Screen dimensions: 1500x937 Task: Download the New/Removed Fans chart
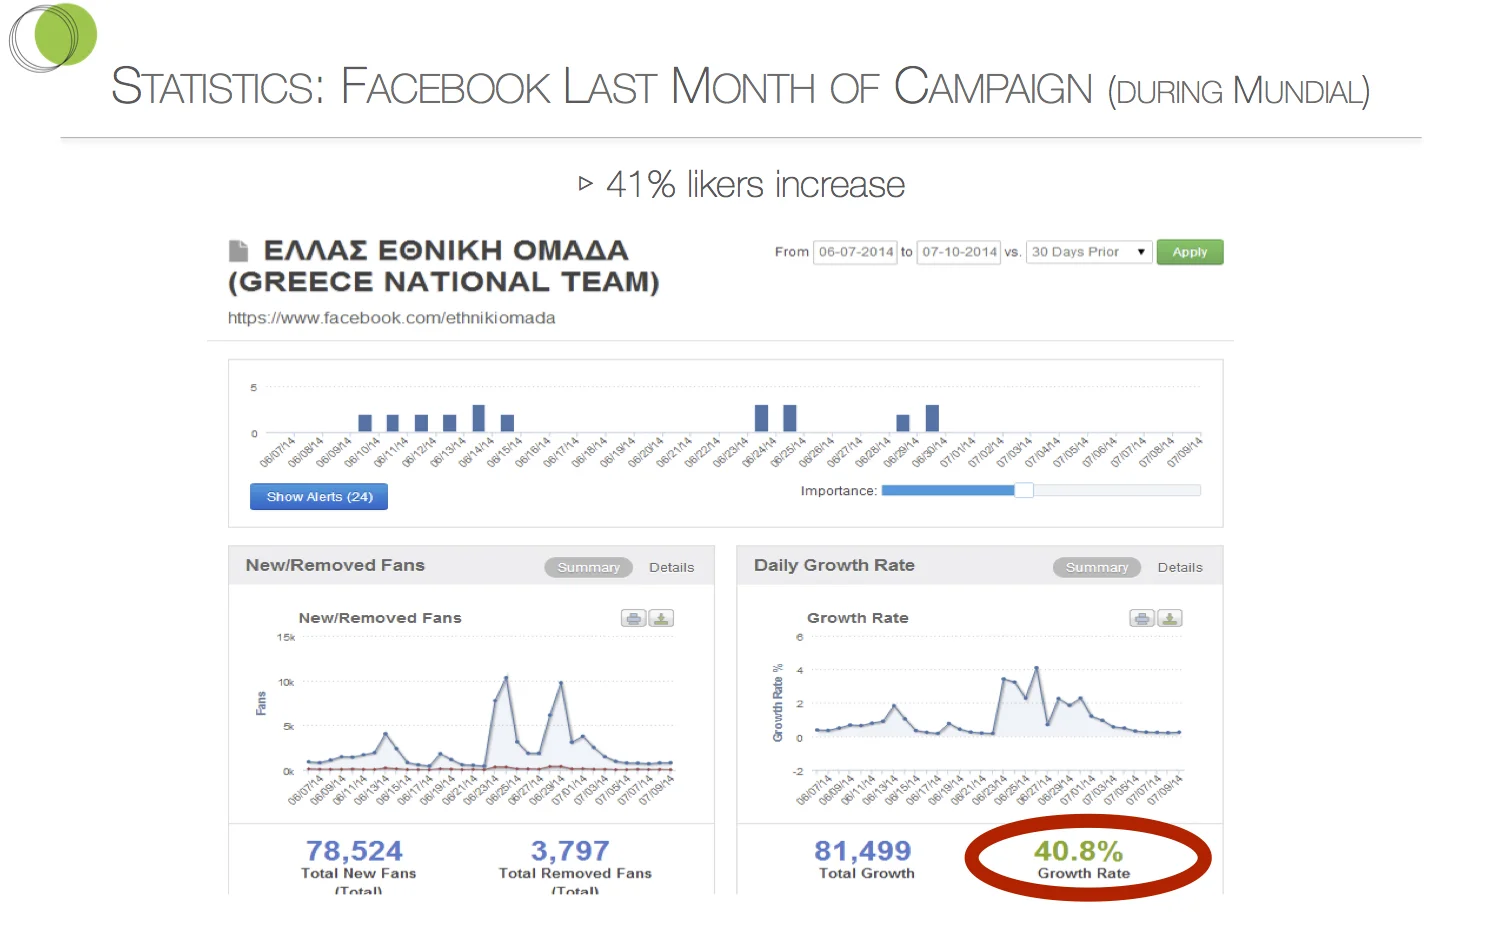pos(661,618)
